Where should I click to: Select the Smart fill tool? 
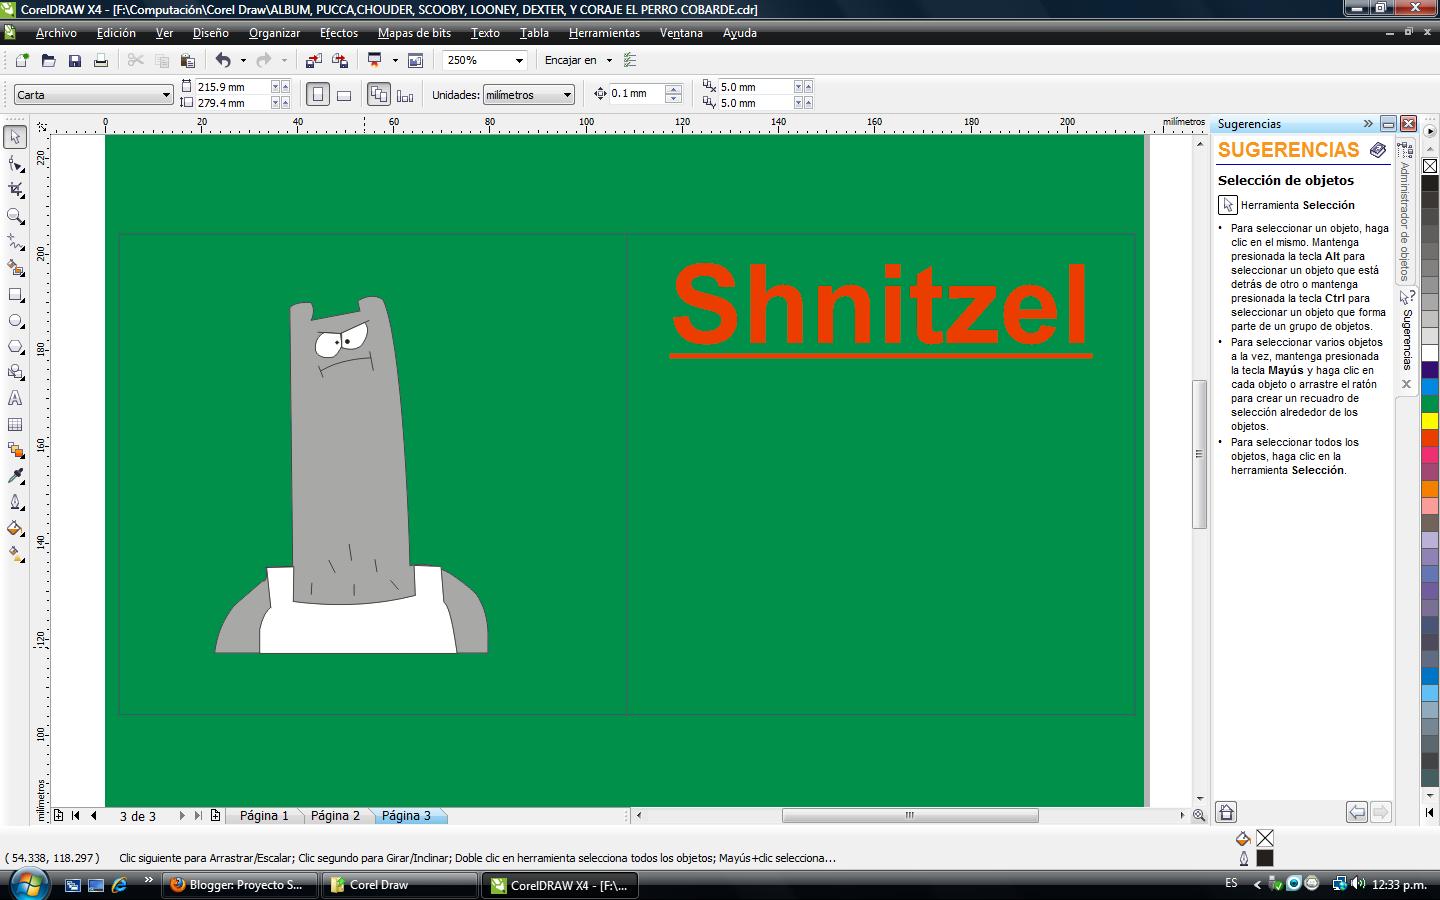click(x=15, y=268)
